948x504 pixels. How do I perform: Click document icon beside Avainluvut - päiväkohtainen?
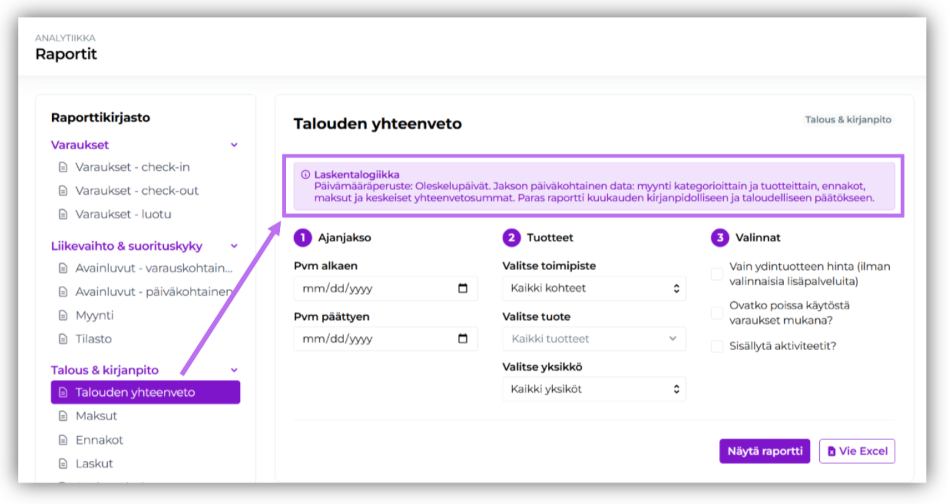(x=63, y=291)
